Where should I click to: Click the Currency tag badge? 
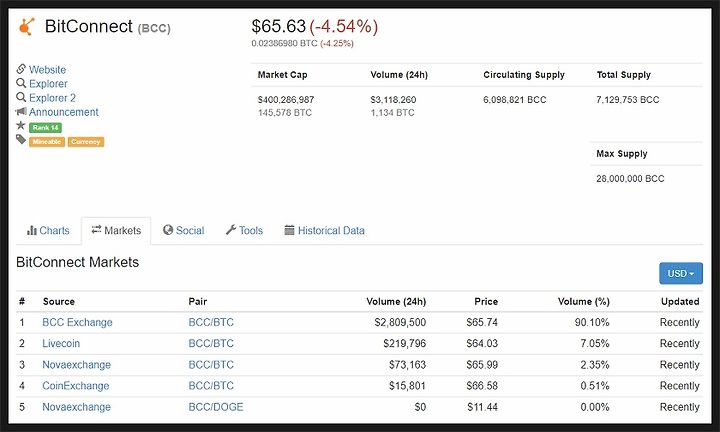click(x=86, y=142)
